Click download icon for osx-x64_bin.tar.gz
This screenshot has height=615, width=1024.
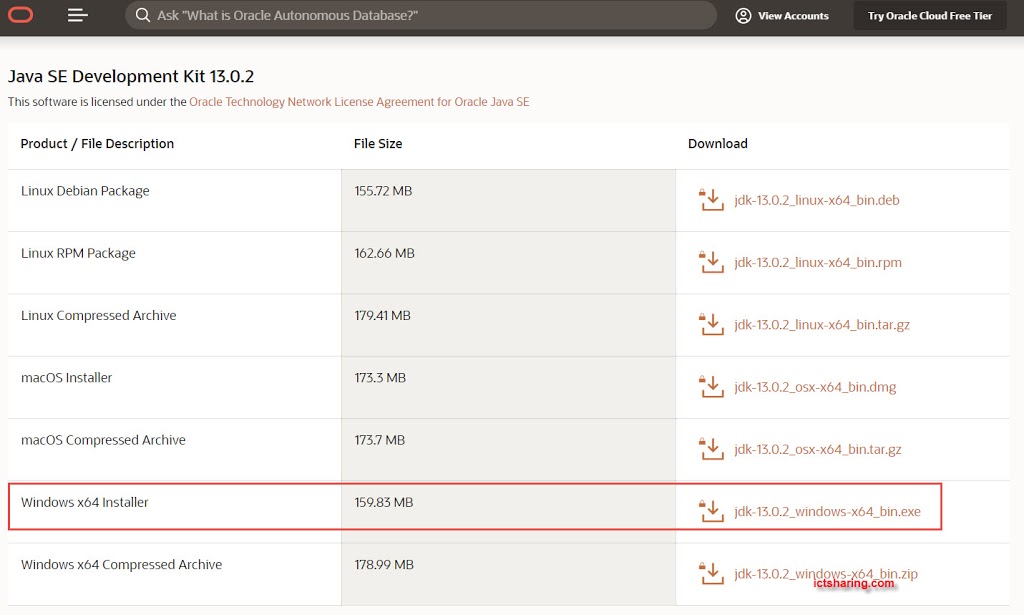pos(711,449)
